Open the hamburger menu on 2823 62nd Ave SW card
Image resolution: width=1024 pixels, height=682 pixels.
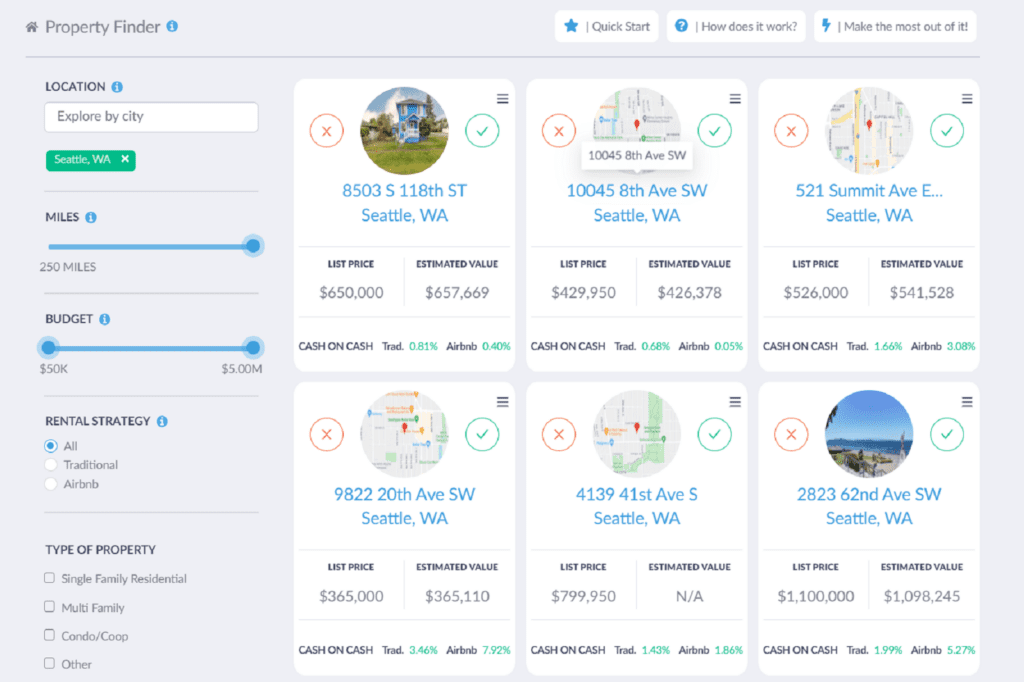[967, 401]
